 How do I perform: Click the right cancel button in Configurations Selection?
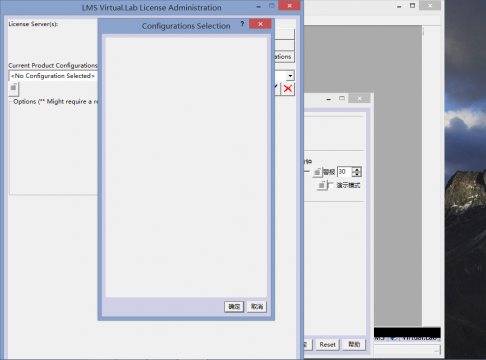257,306
